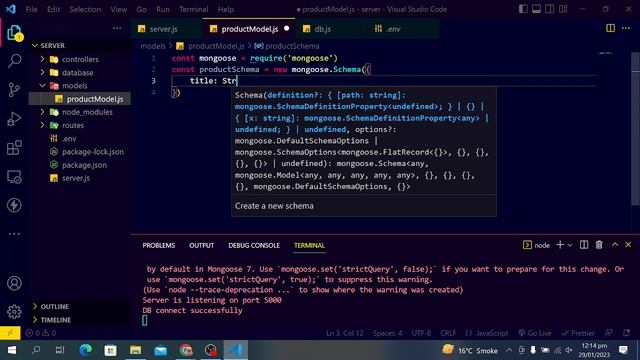The height and width of the screenshot is (360, 640).
Task: Show errors and warnings count in status bar
Action: click(x=41, y=333)
